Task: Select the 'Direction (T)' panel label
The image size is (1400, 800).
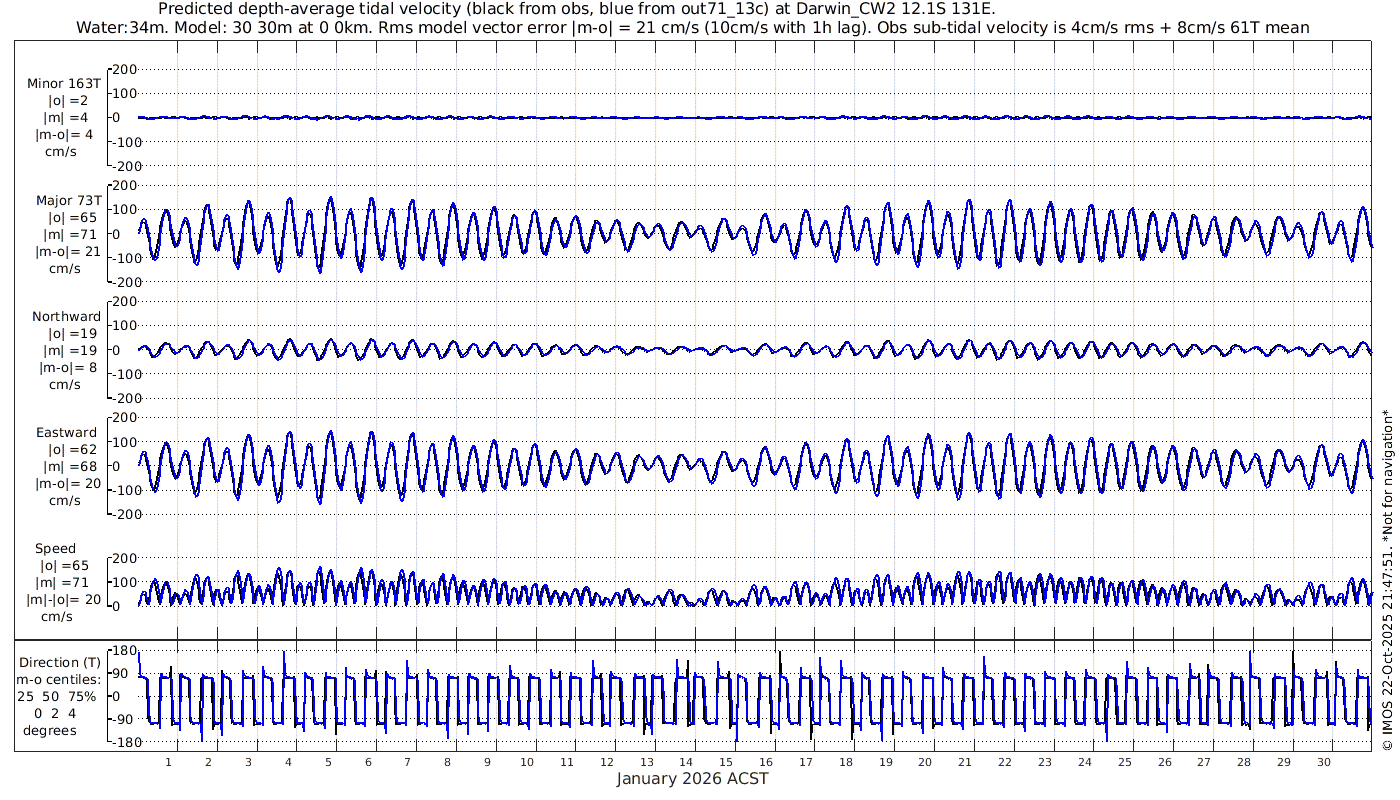Action: 60,662
